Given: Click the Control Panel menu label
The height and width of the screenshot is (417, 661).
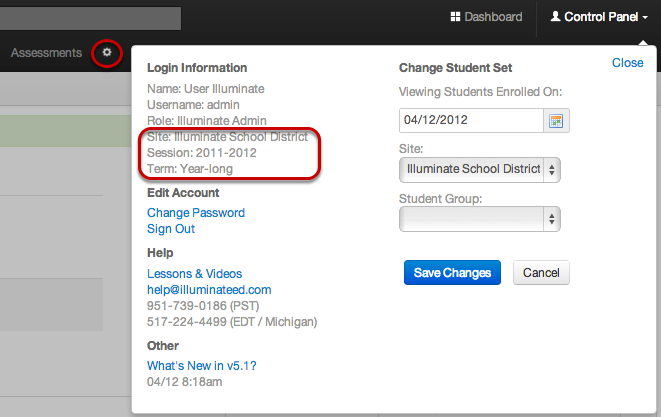Looking at the screenshot, I should pyautogui.click(x=601, y=17).
